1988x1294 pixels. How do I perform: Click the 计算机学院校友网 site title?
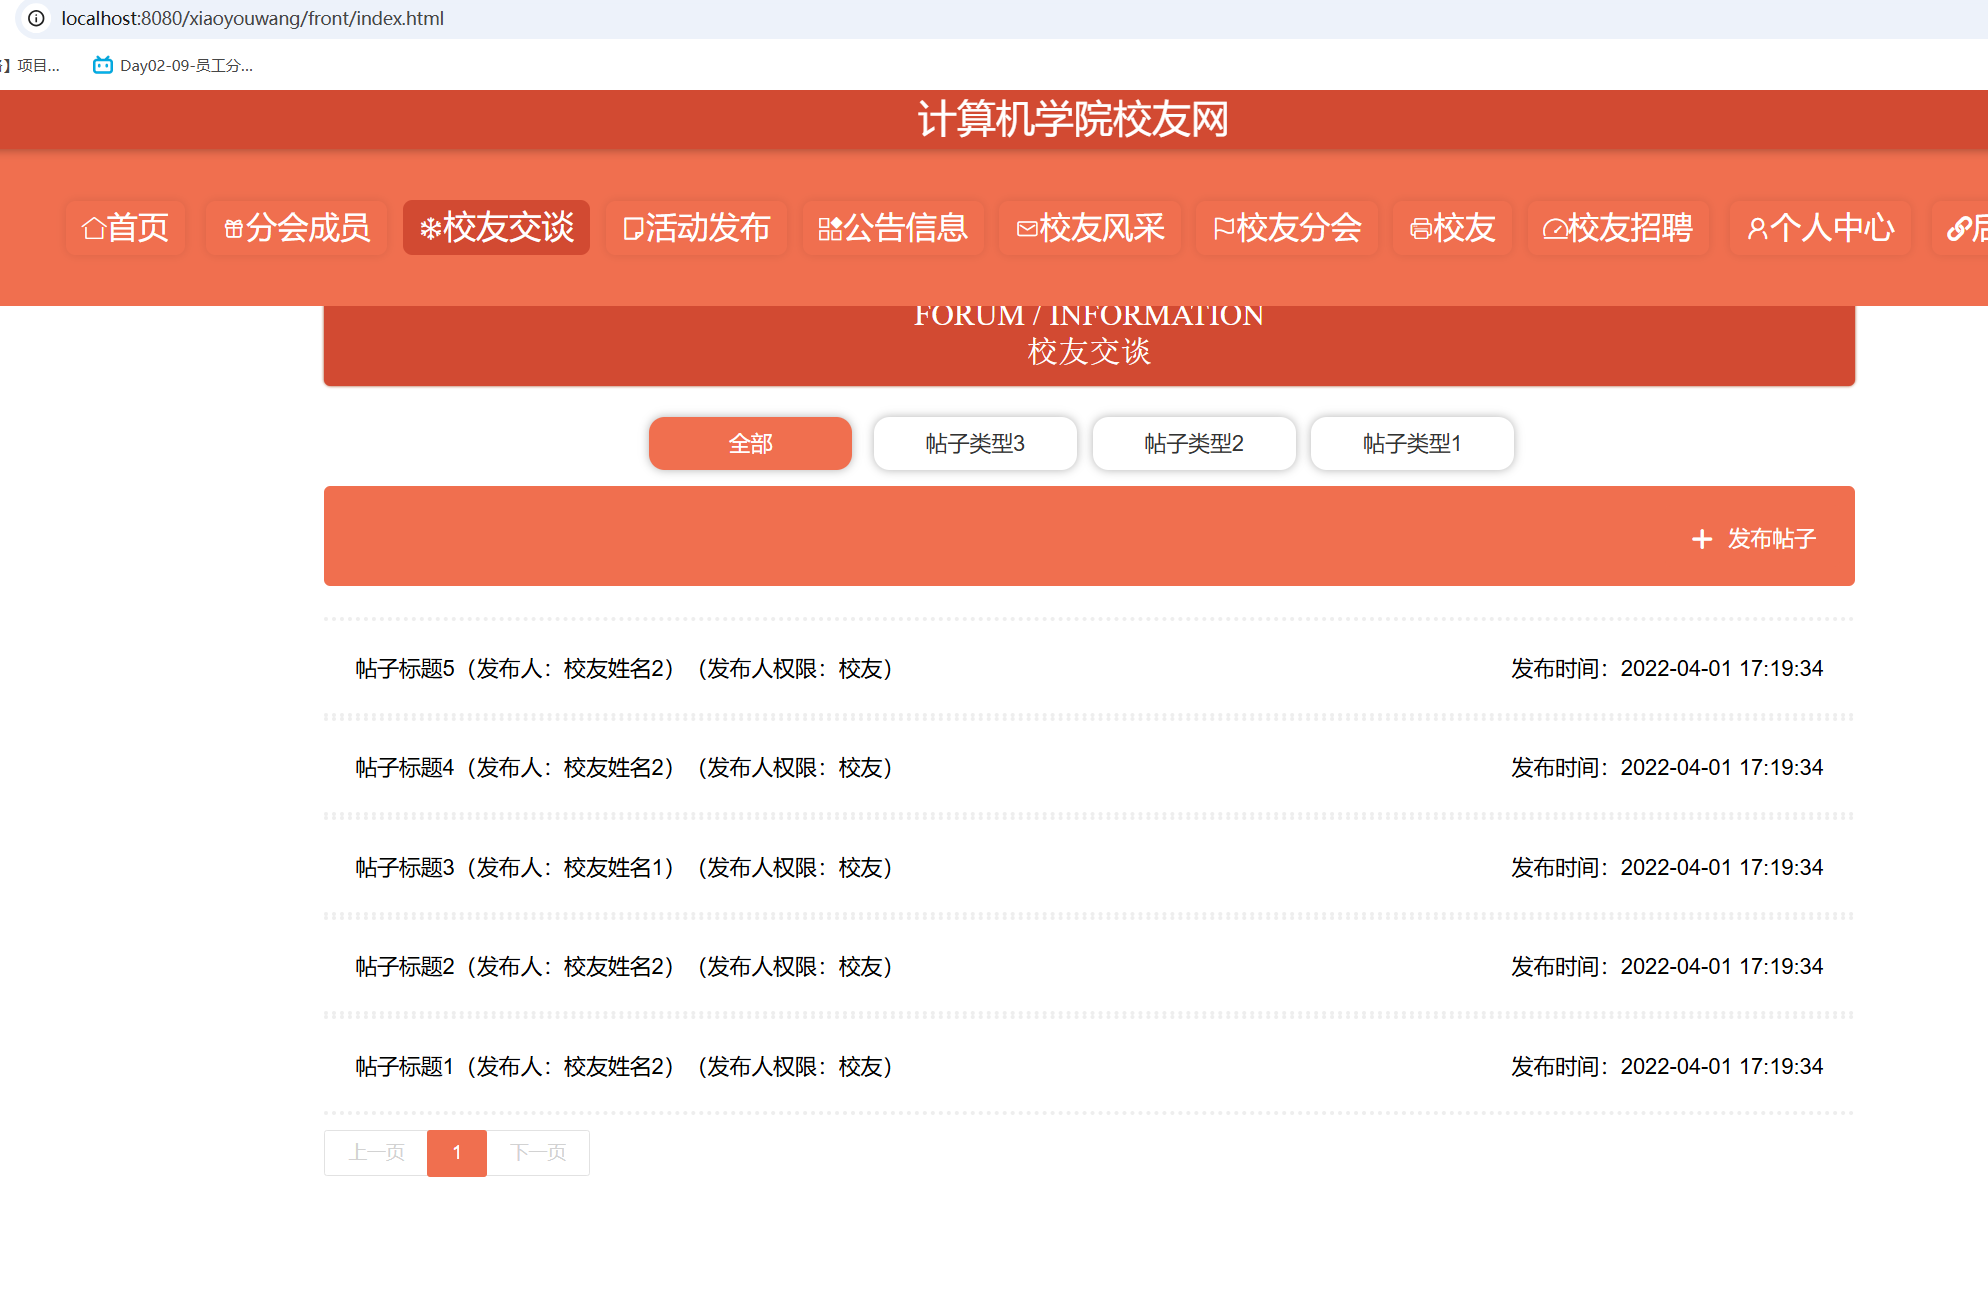(x=1073, y=119)
